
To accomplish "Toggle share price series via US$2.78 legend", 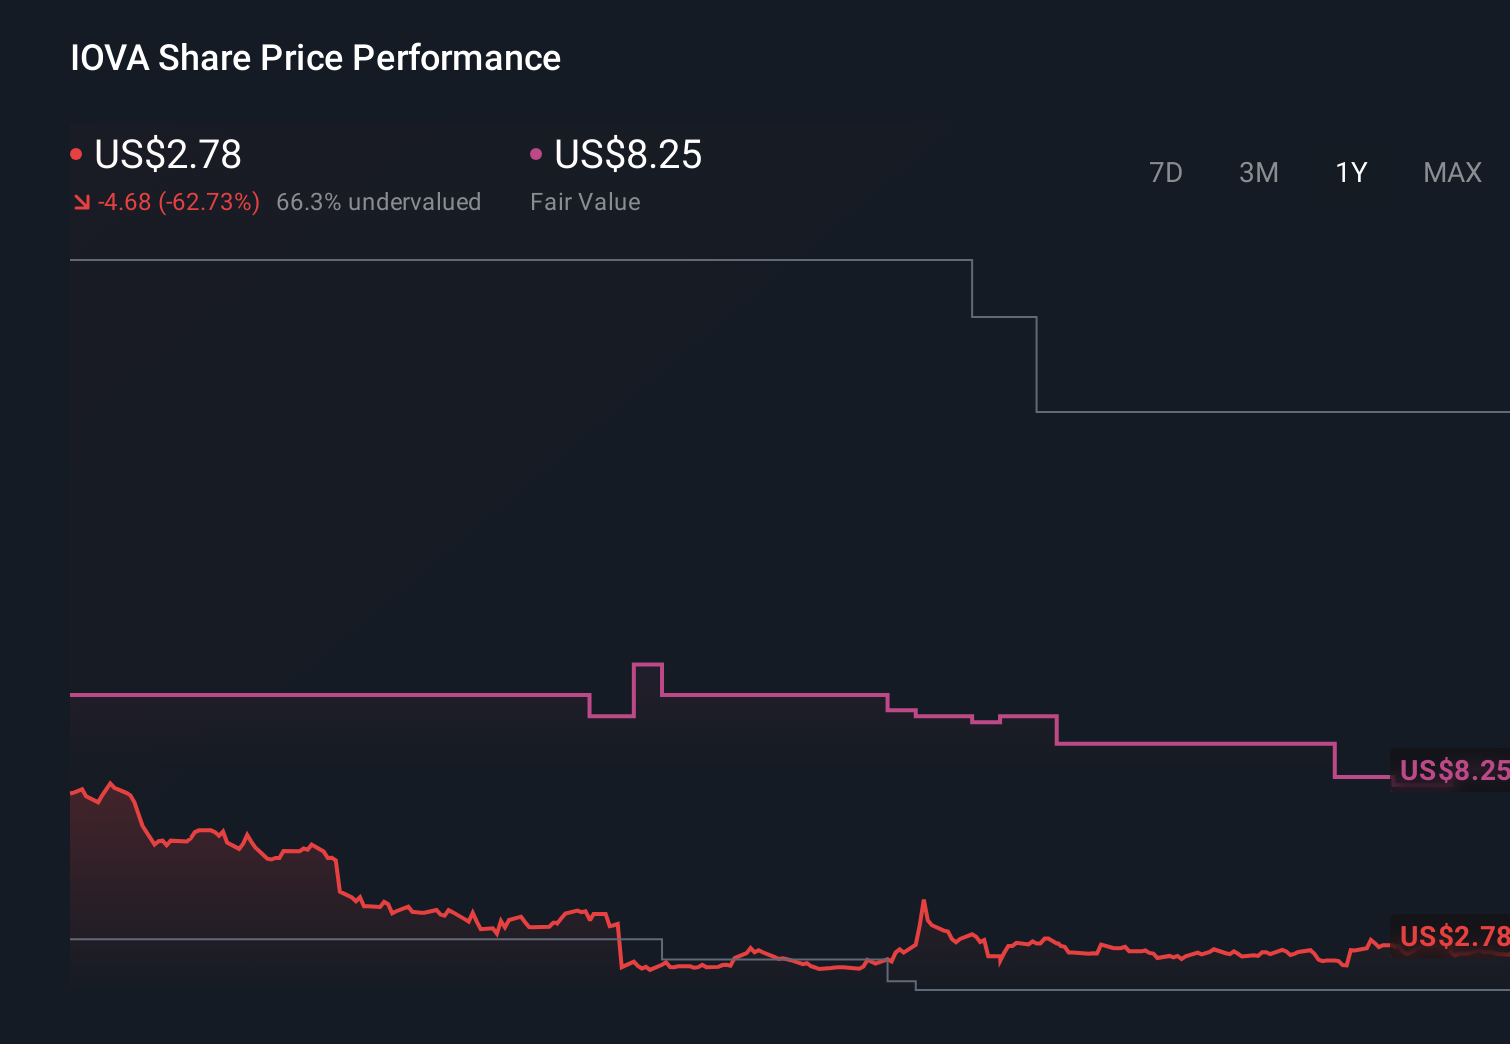I will [x=167, y=155].
